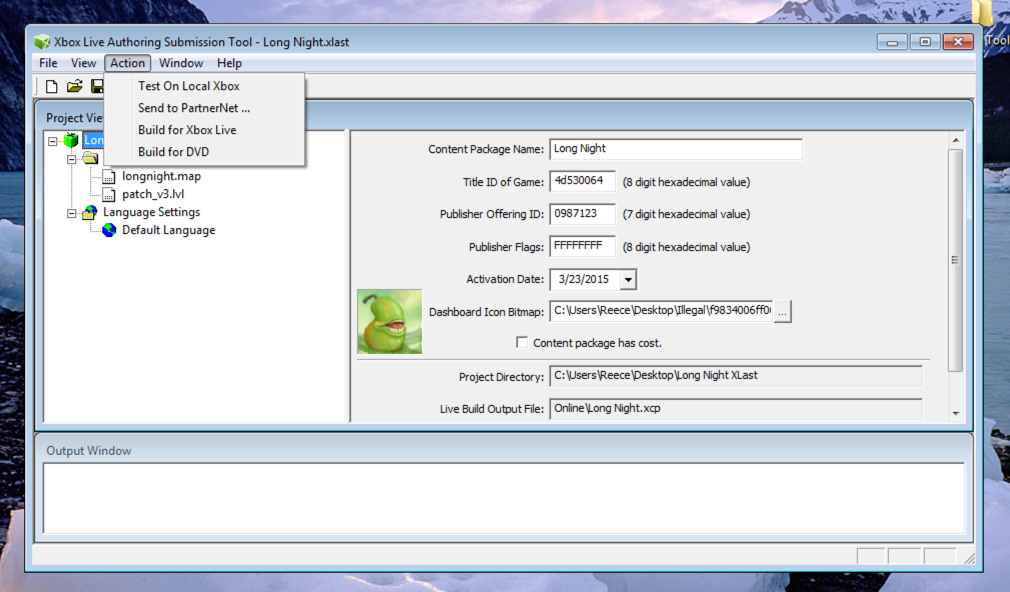The image size is (1010, 592).
Task: Click the Save floppy disk icon
Action: (x=97, y=86)
